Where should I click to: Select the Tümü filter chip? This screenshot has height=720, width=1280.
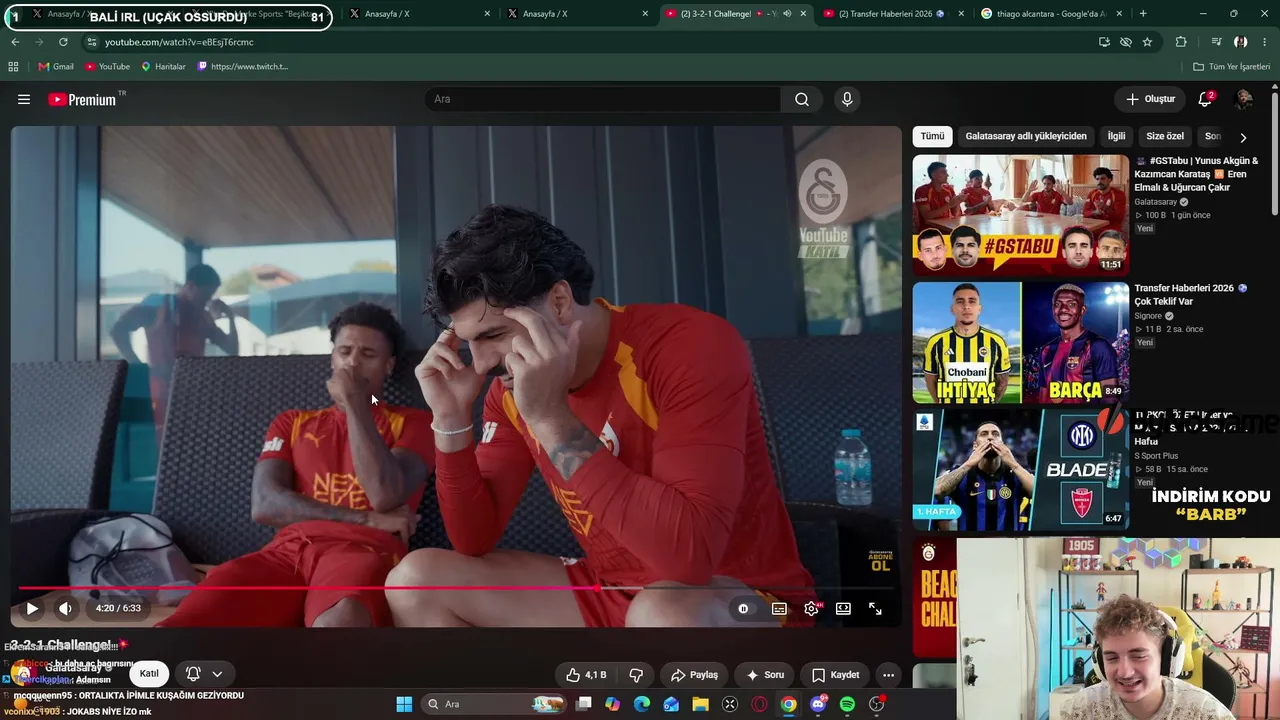click(x=932, y=136)
